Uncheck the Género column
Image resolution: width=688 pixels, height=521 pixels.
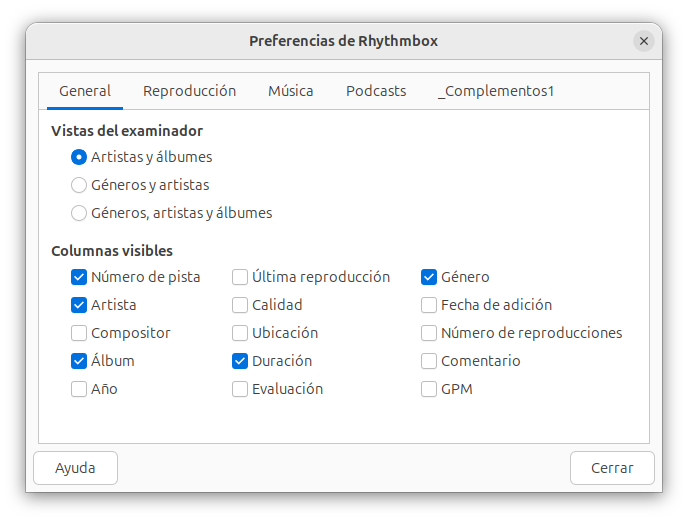point(429,277)
